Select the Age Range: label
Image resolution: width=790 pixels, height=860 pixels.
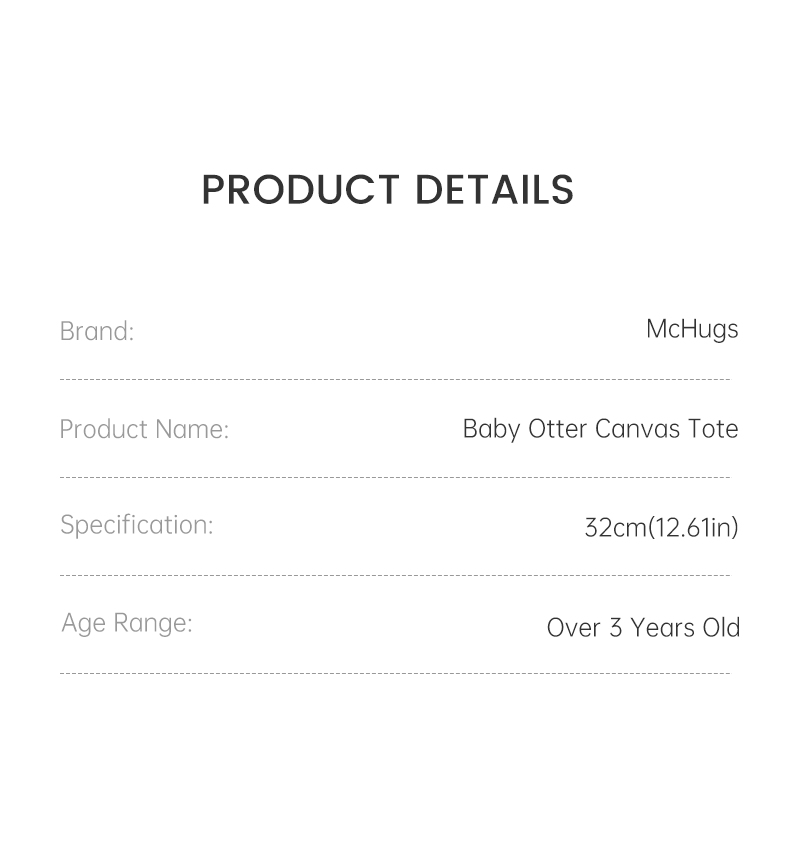[127, 623]
